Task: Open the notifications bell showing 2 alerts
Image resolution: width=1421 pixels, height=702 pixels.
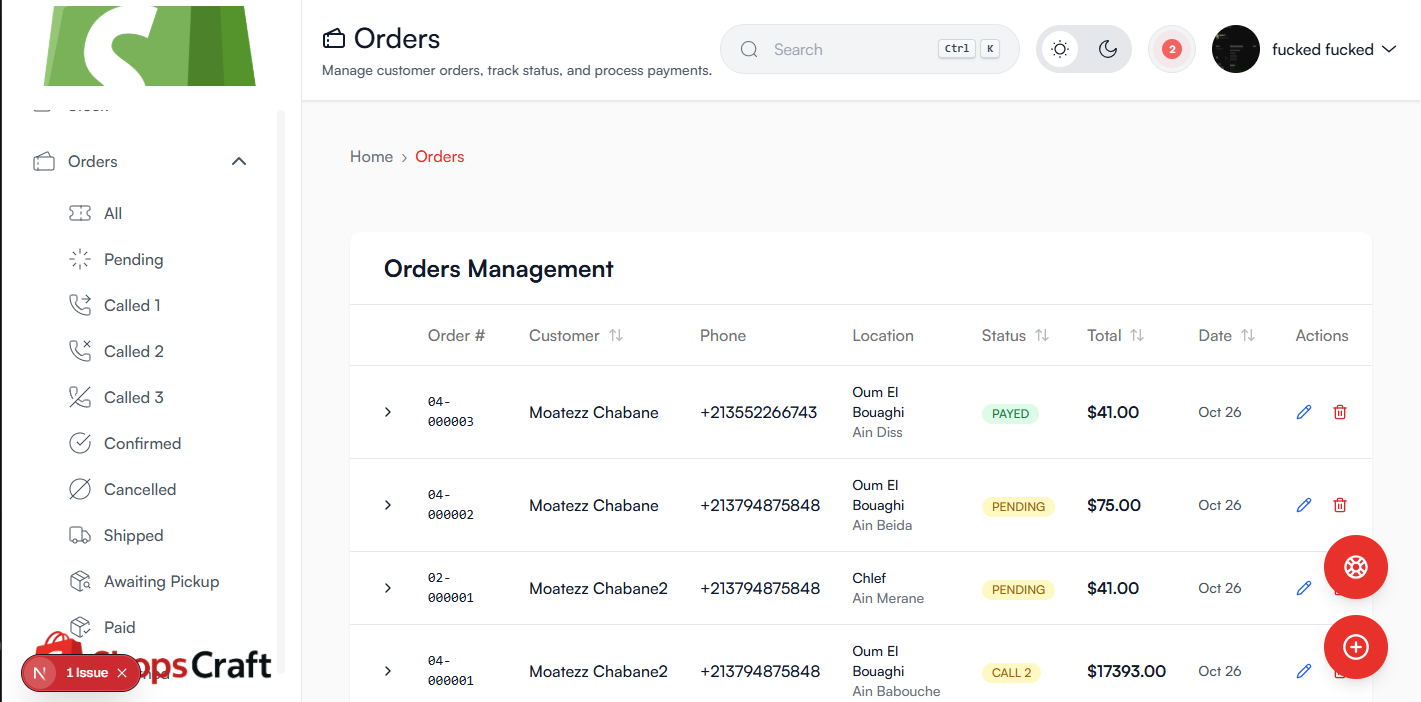Action: pyautogui.click(x=1171, y=48)
